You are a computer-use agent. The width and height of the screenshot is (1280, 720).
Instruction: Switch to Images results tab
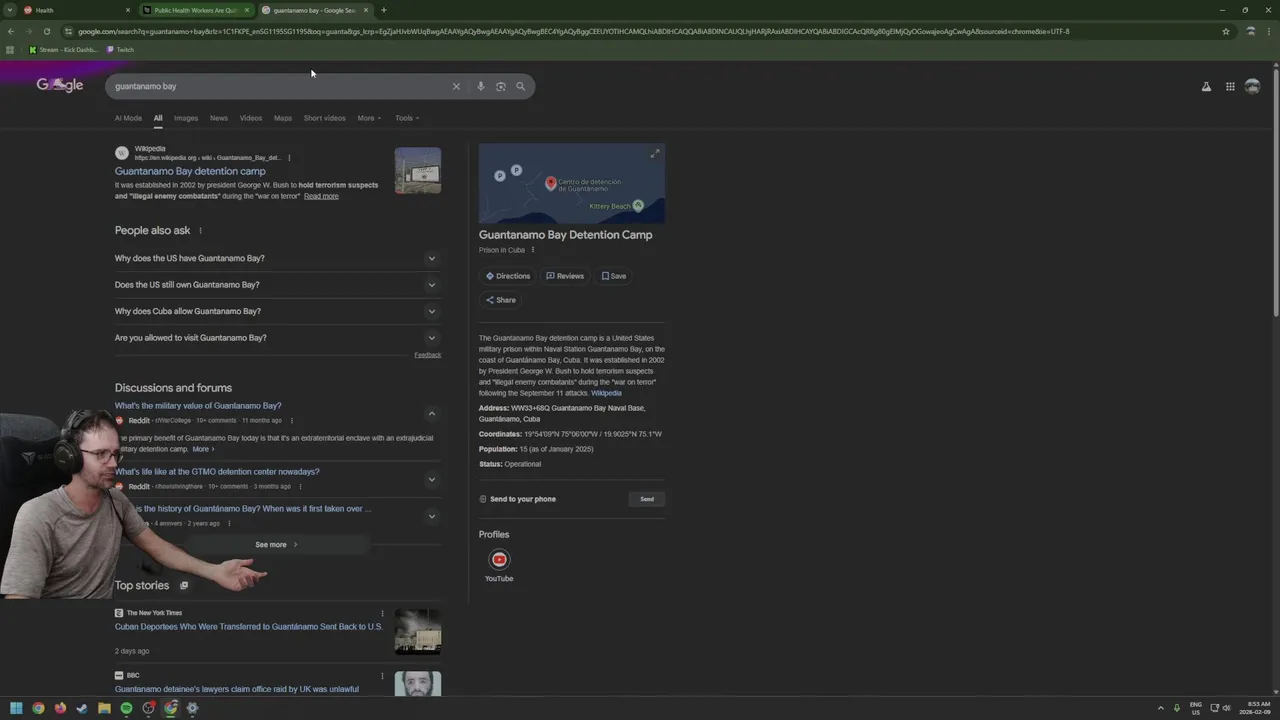pyautogui.click(x=186, y=118)
